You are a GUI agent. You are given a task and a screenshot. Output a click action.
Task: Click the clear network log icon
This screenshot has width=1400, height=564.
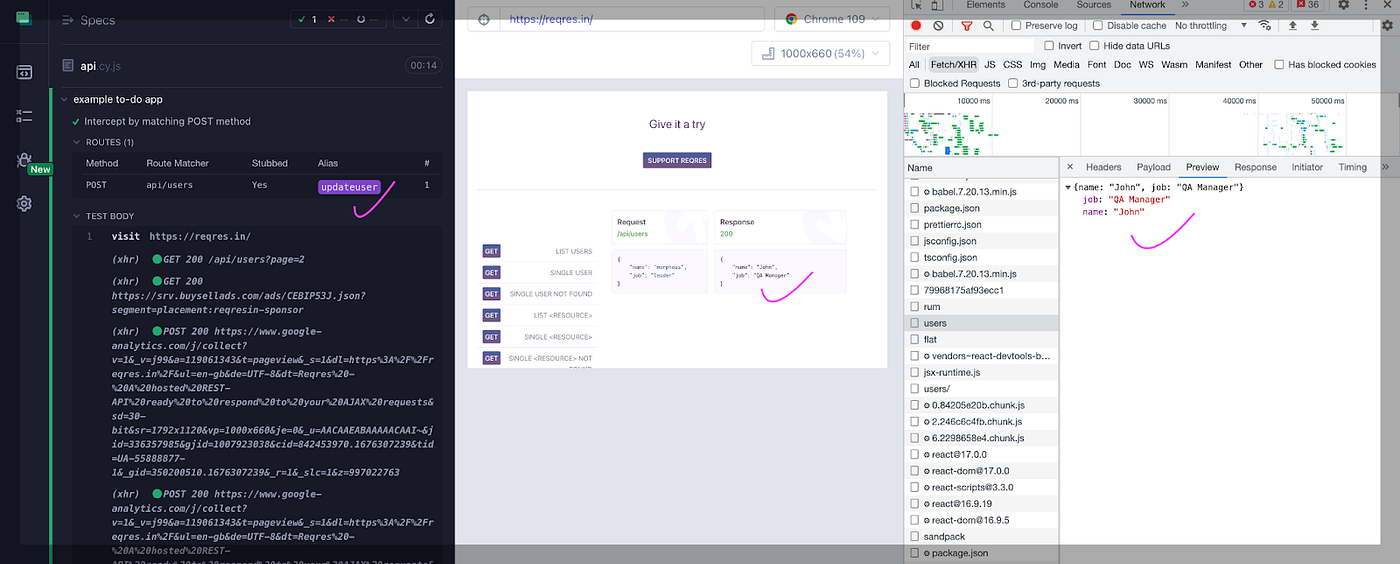pos(938,26)
